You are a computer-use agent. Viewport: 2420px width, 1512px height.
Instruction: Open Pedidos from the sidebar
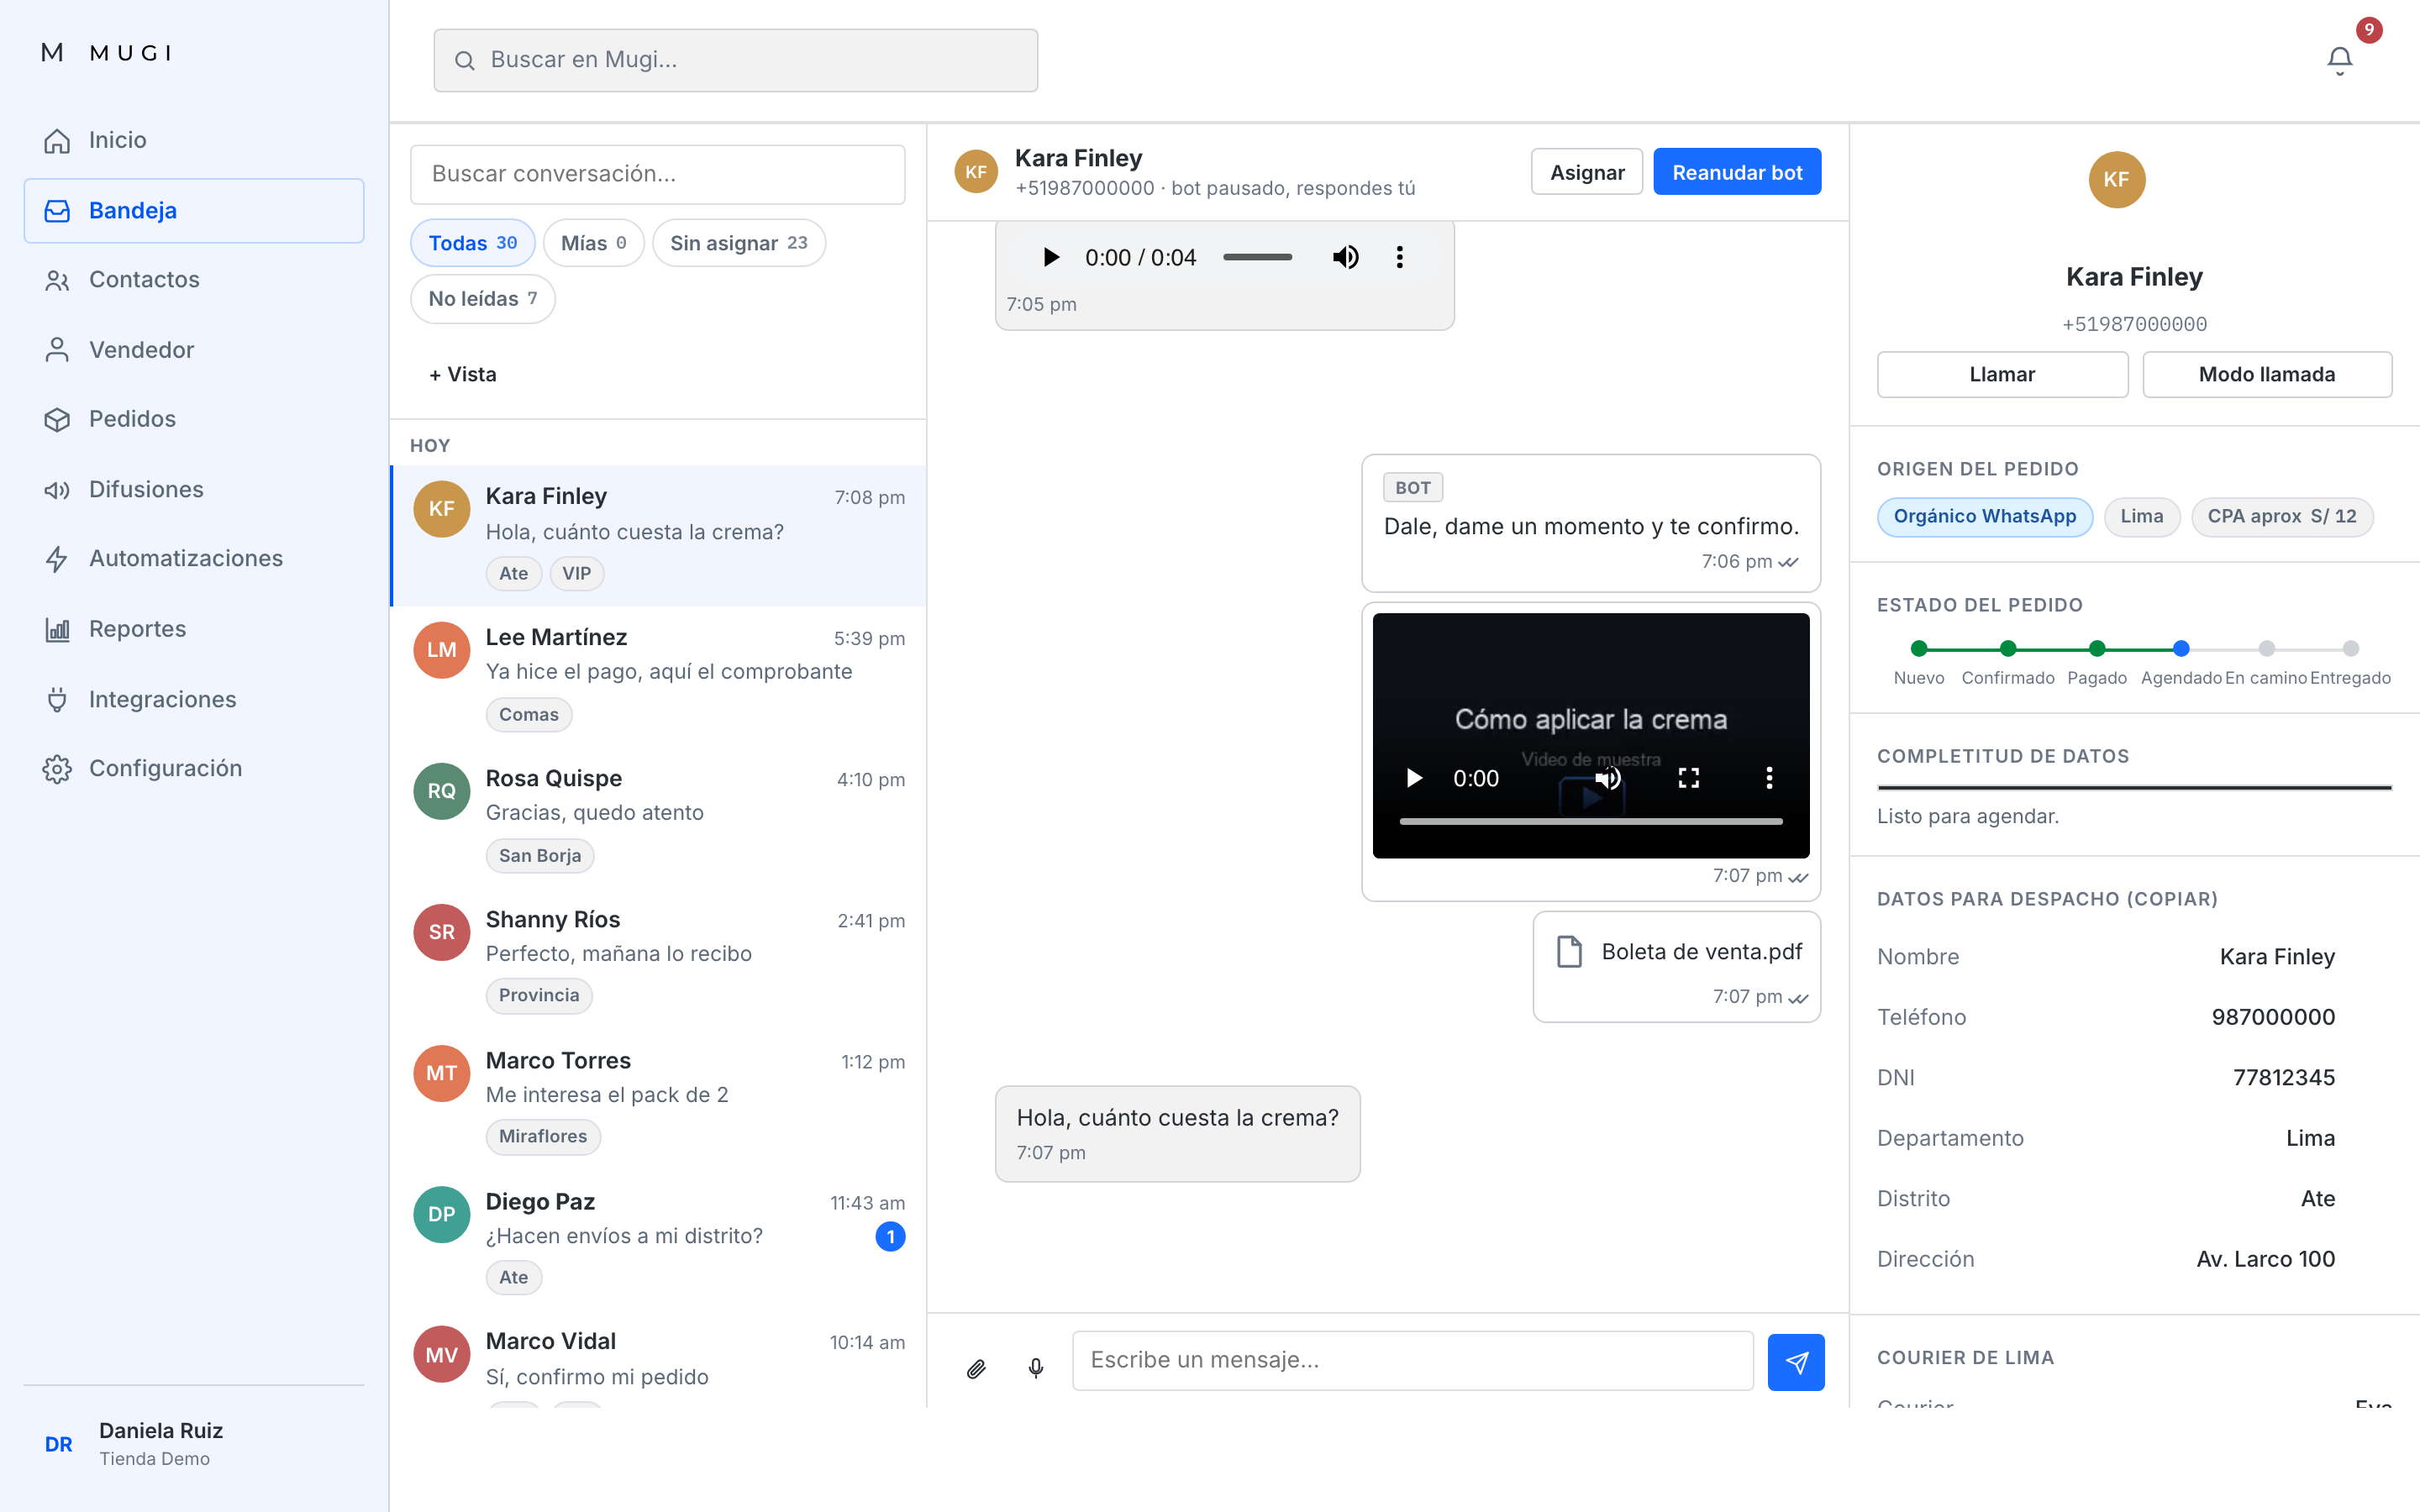(194, 419)
